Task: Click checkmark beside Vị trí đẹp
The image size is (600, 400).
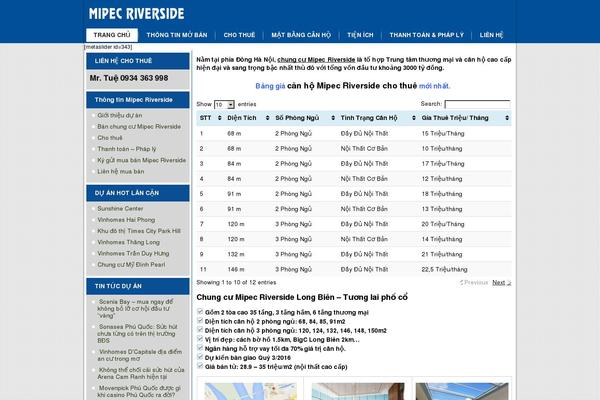Action: [200, 339]
